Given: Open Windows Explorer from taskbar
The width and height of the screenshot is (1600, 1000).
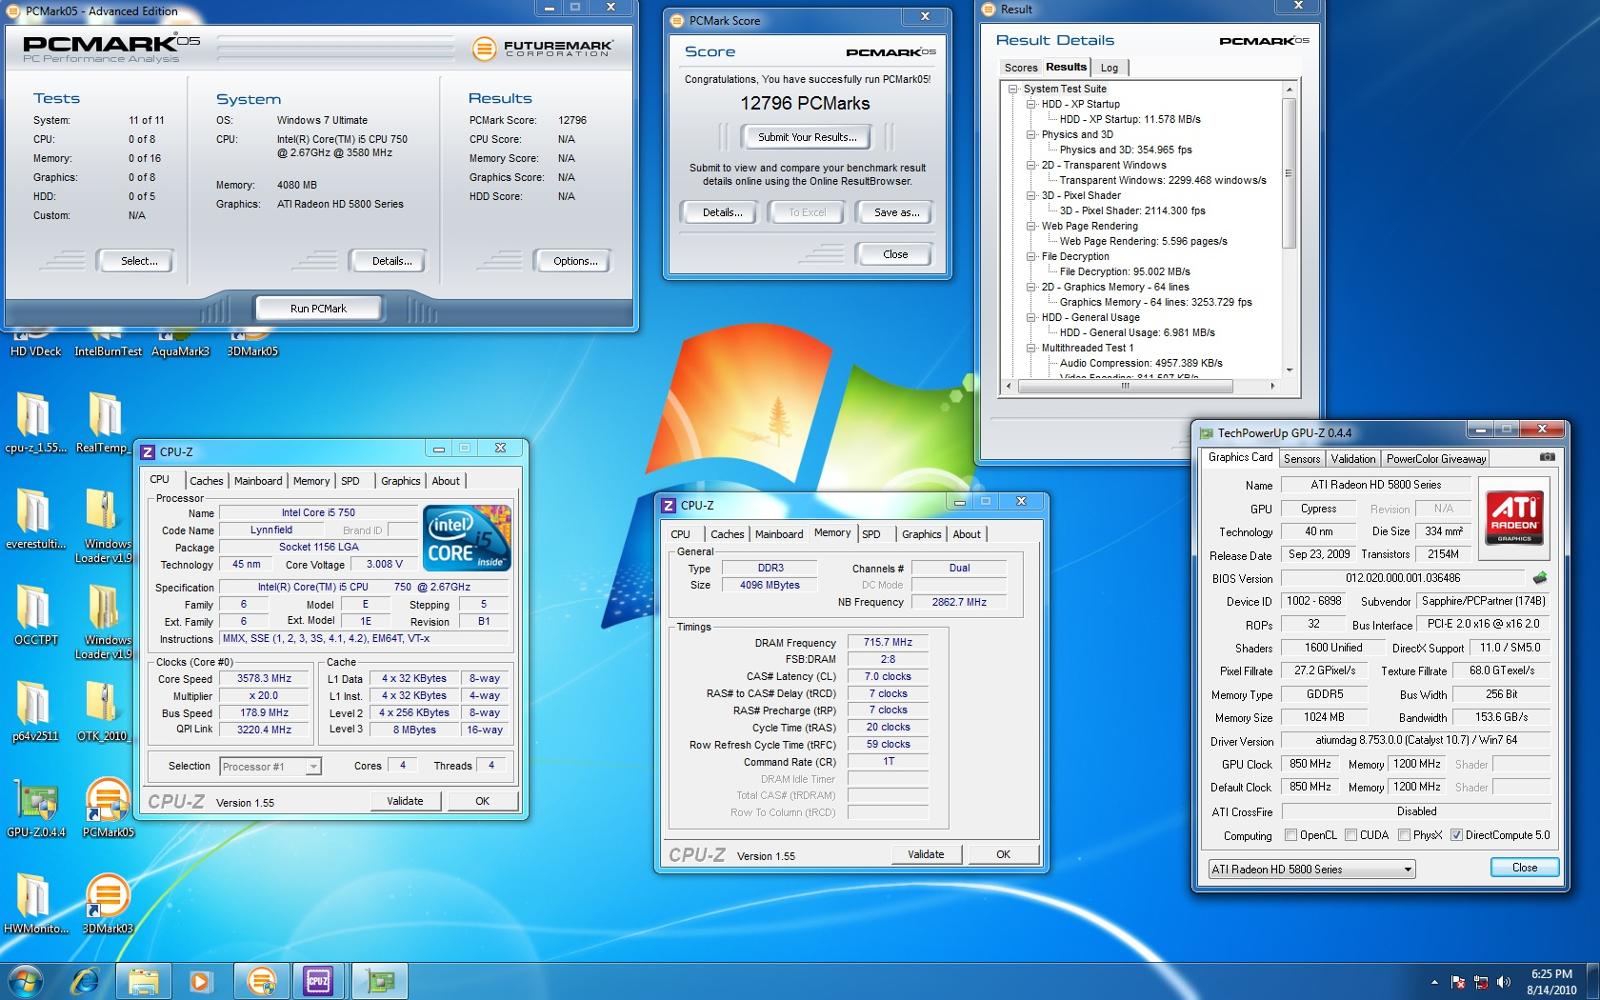Looking at the screenshot, I should click(x=142, y=981).
